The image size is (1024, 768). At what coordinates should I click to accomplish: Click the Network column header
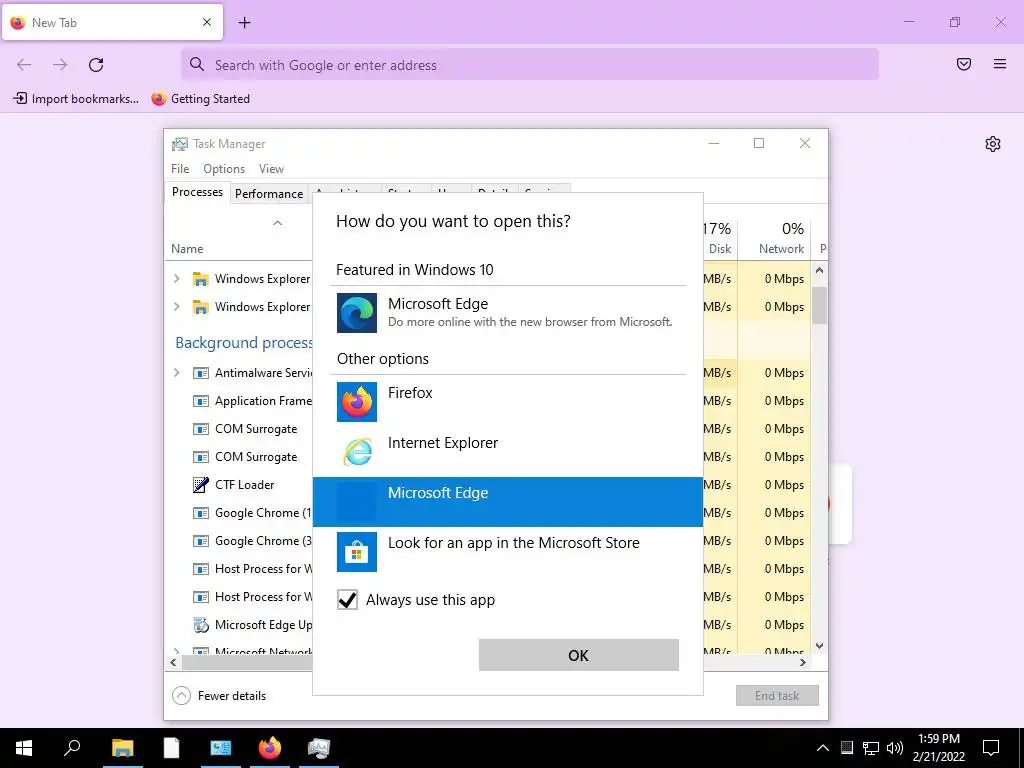click(x=774, y=238)
